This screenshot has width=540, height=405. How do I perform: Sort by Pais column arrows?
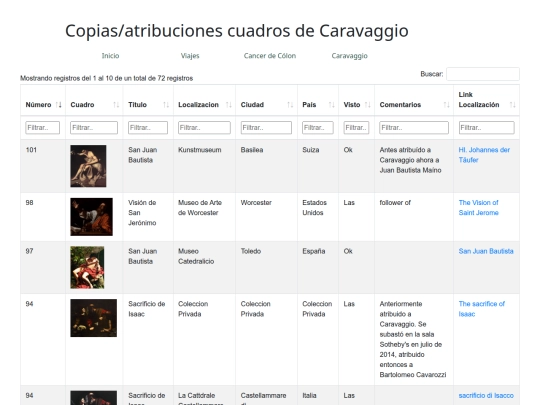[x=331, y=105]
